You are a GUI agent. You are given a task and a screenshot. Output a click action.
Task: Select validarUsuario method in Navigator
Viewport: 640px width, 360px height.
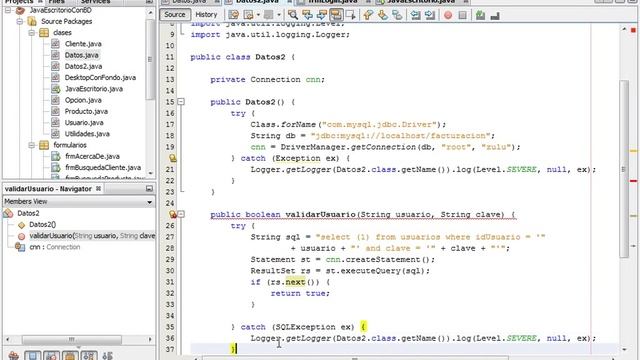92,236
